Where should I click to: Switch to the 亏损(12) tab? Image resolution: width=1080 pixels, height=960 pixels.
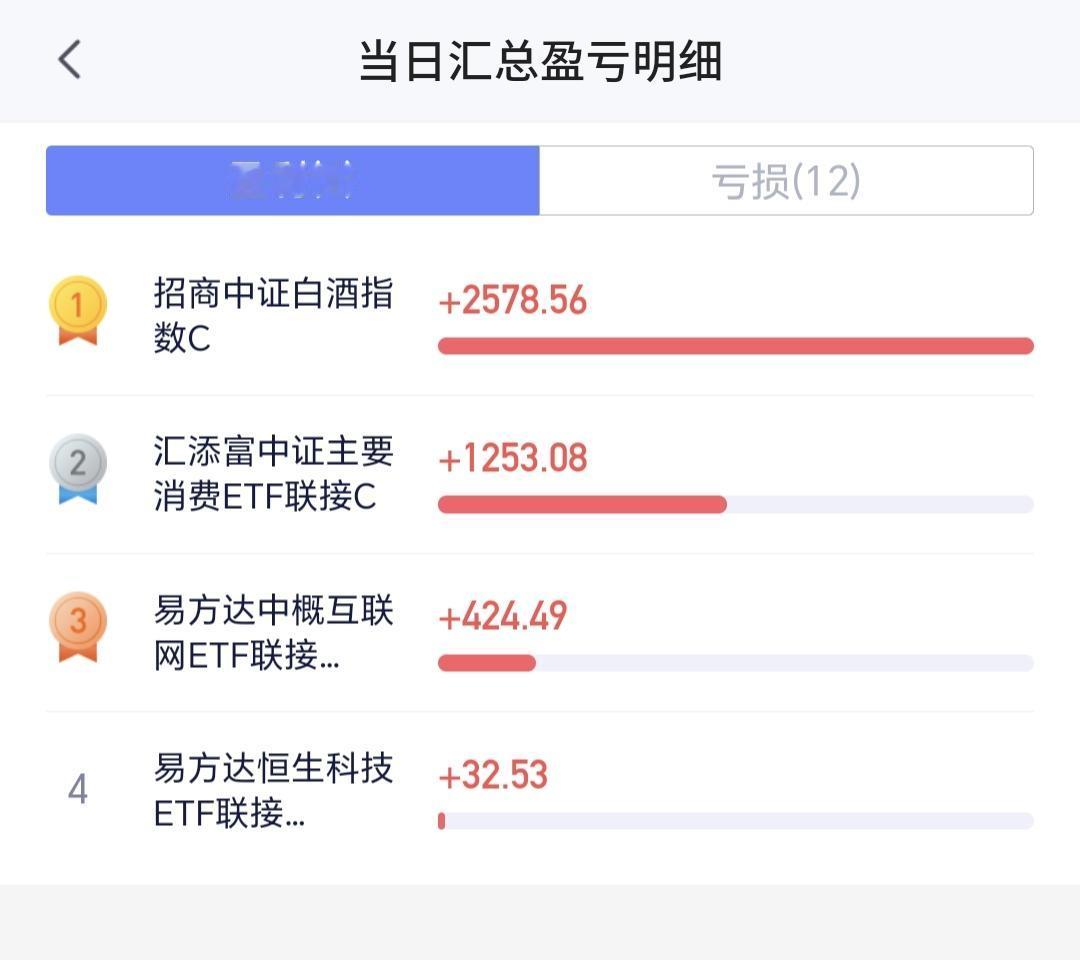[x=786, y=180]
